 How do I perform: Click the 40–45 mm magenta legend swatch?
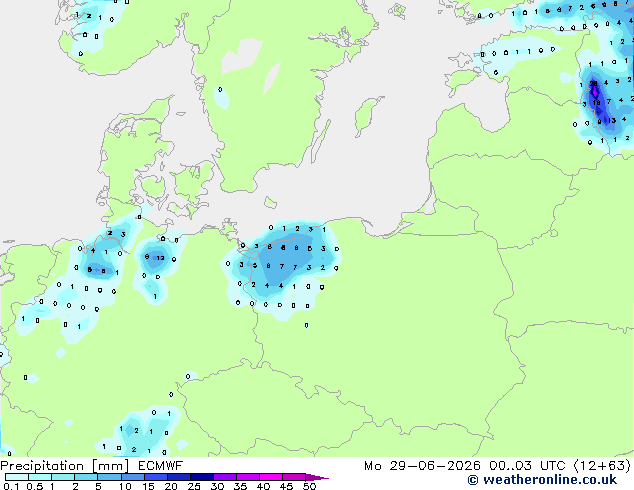pos(271,477)
